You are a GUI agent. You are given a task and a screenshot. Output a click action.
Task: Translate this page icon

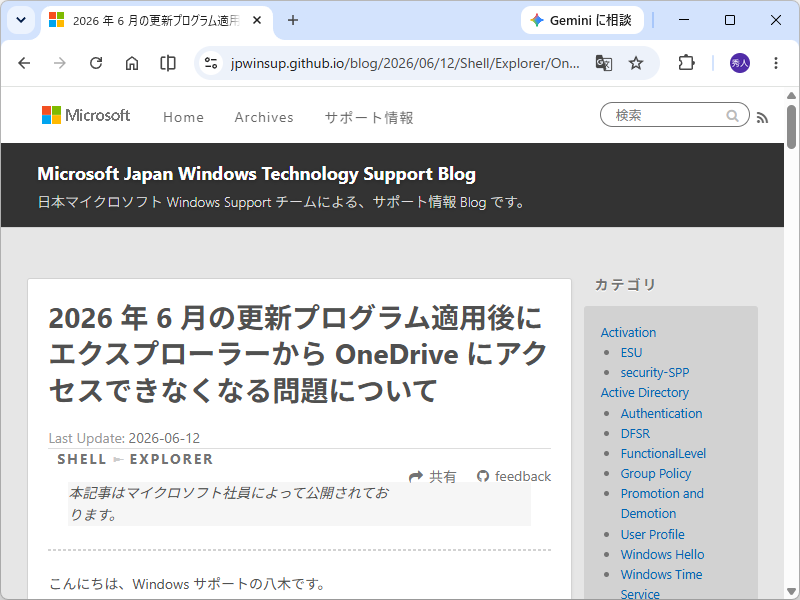coord(604,63)
